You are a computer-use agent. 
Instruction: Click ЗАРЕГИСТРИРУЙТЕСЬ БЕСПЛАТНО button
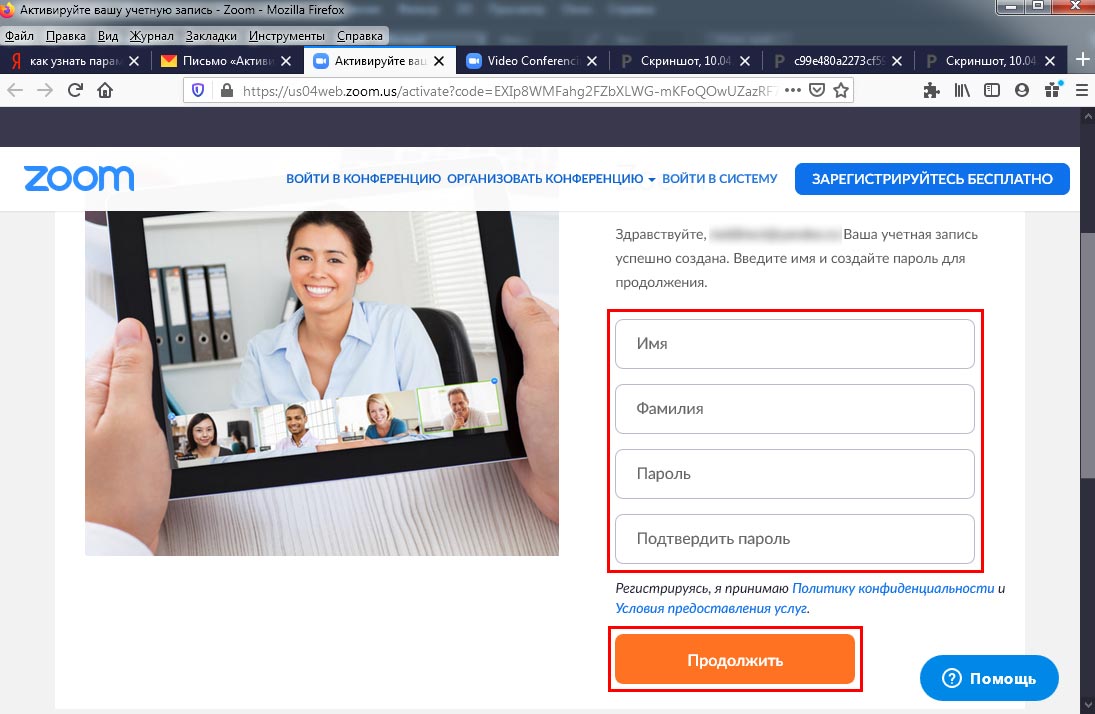[932, 179]
